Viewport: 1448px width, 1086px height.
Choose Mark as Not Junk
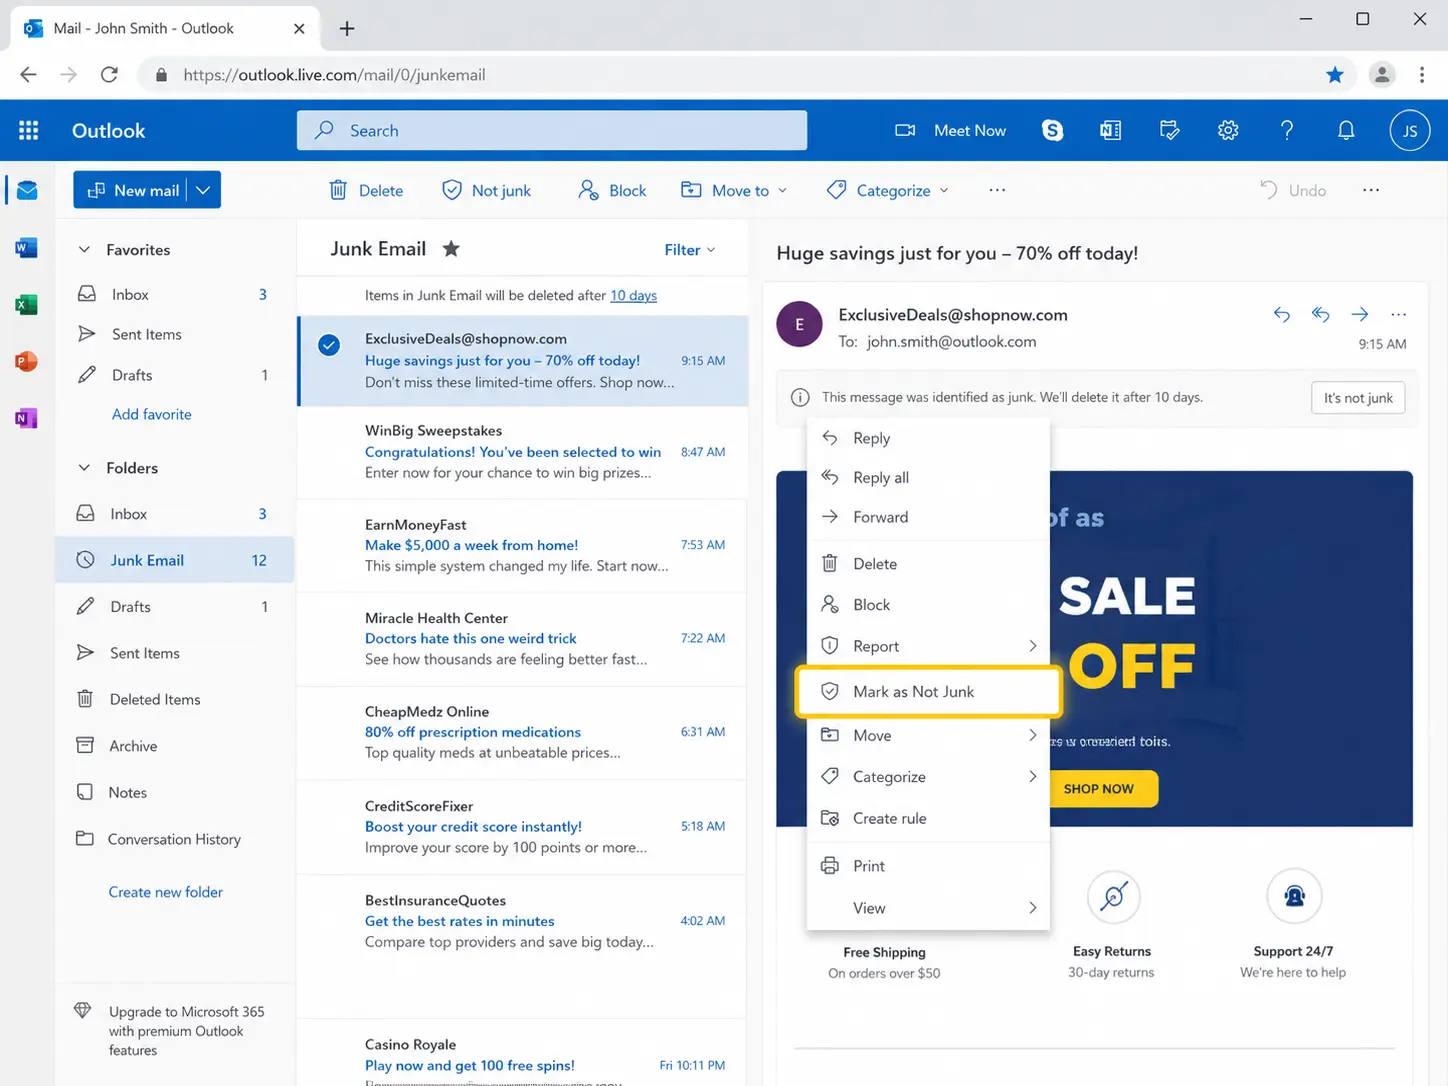pos(928,692)
